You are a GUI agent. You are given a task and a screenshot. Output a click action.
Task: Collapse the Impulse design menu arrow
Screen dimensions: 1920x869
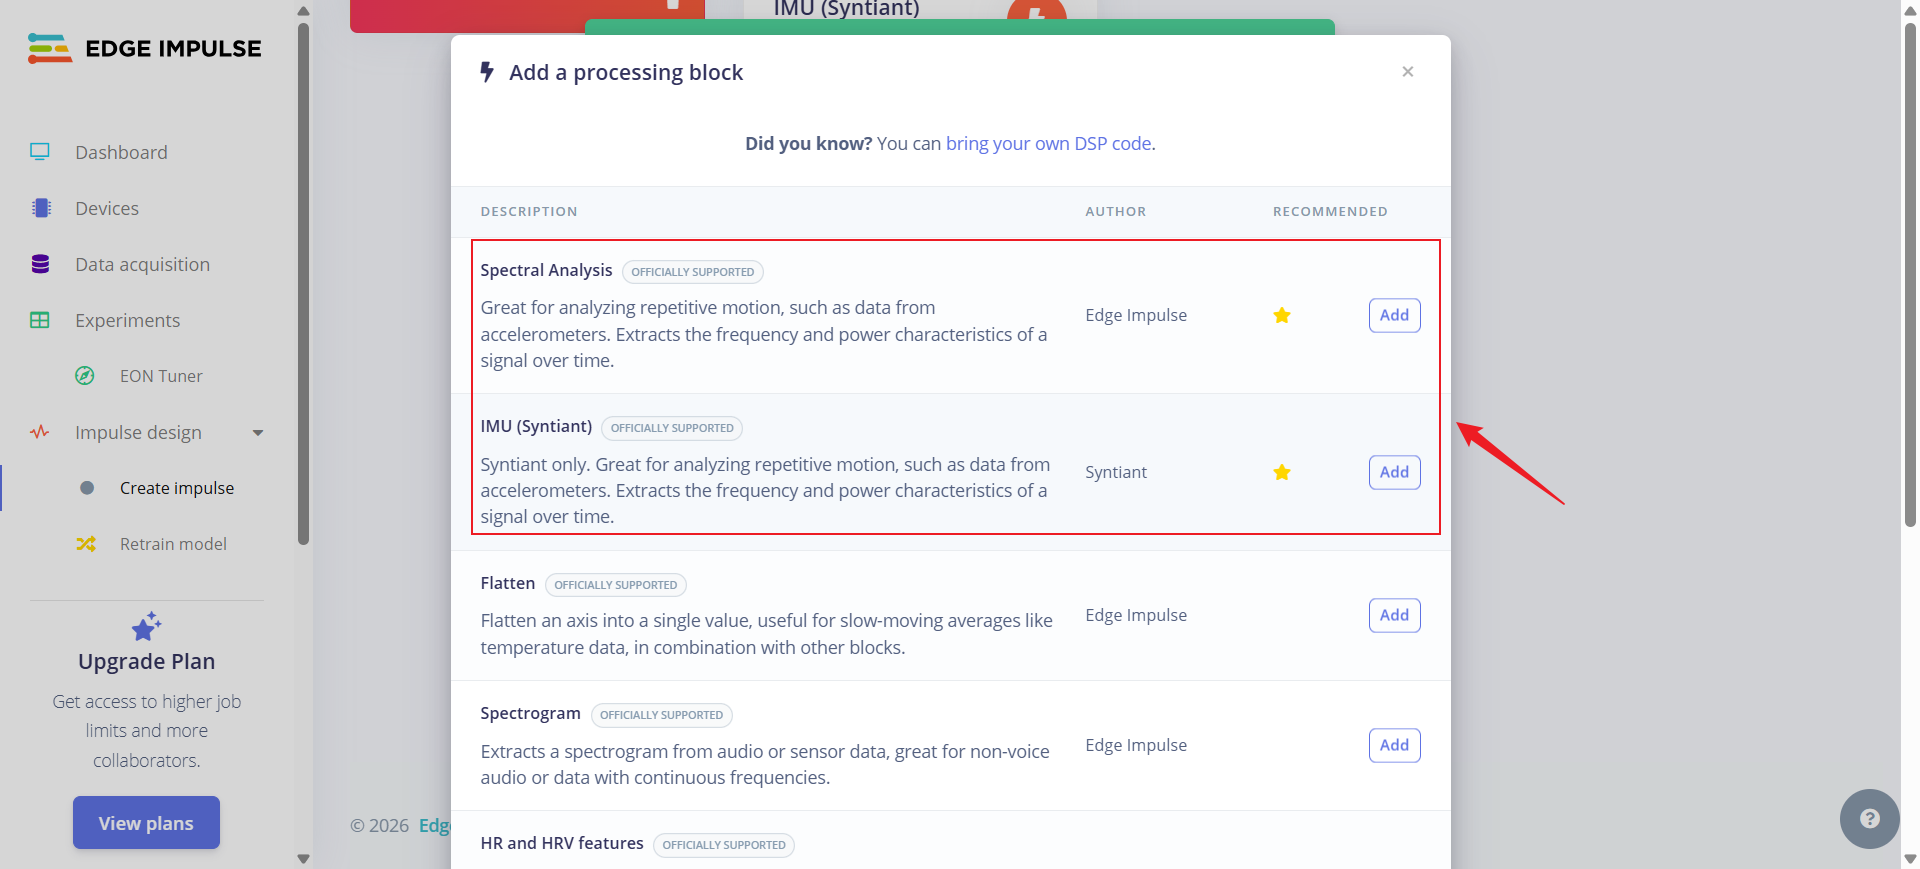click(258, 433)
